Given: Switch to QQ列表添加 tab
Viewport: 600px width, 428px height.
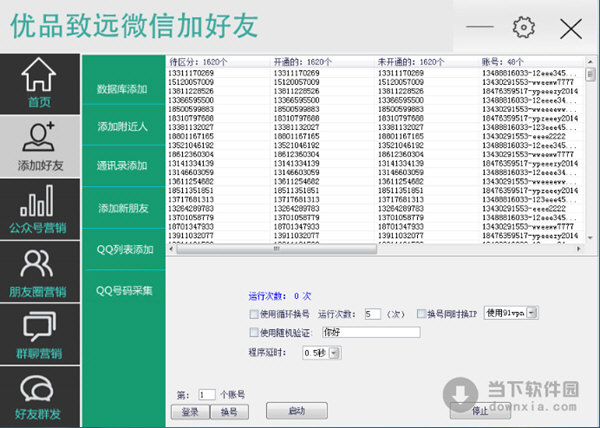Looking at the screenshot, I should [124, 249].
